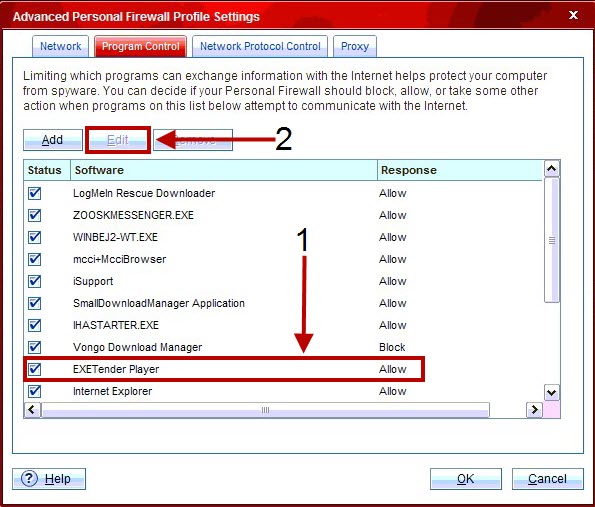Select the Program Control tab
This screenshot has width=595, height=507.
140,46
